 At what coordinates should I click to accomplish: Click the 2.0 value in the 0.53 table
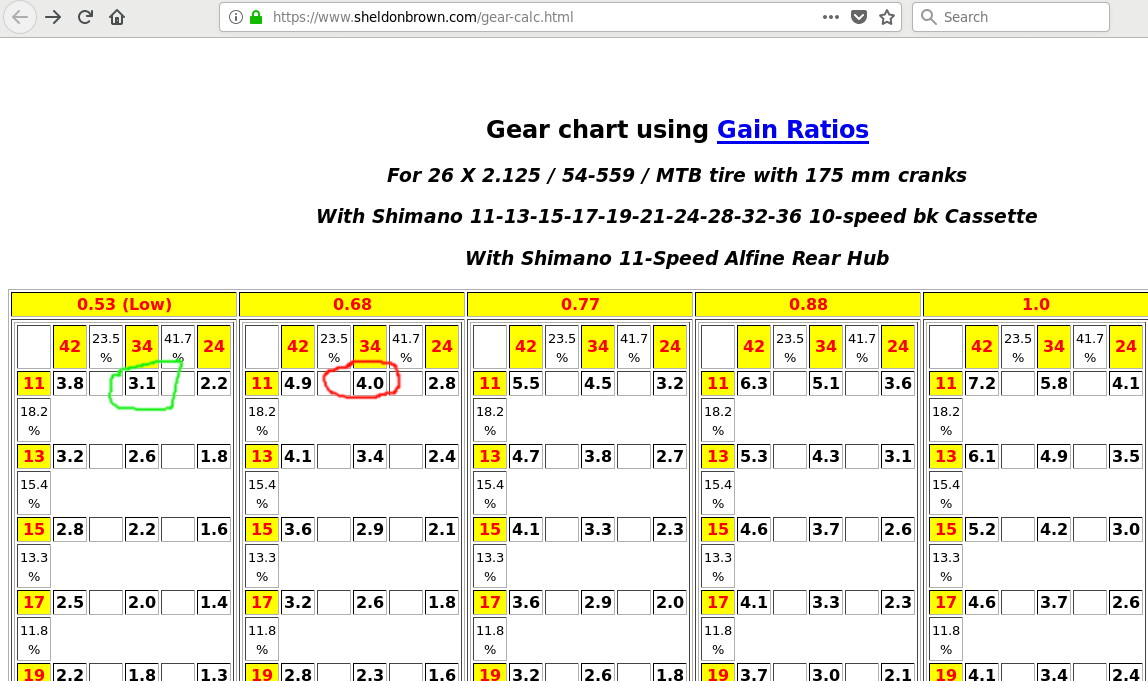[x=142, y=602]
